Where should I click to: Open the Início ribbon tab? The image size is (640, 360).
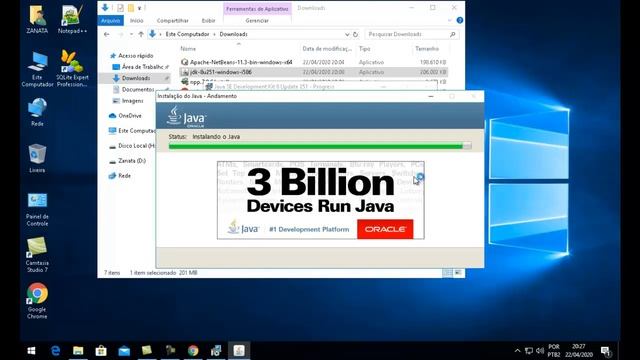137,20
